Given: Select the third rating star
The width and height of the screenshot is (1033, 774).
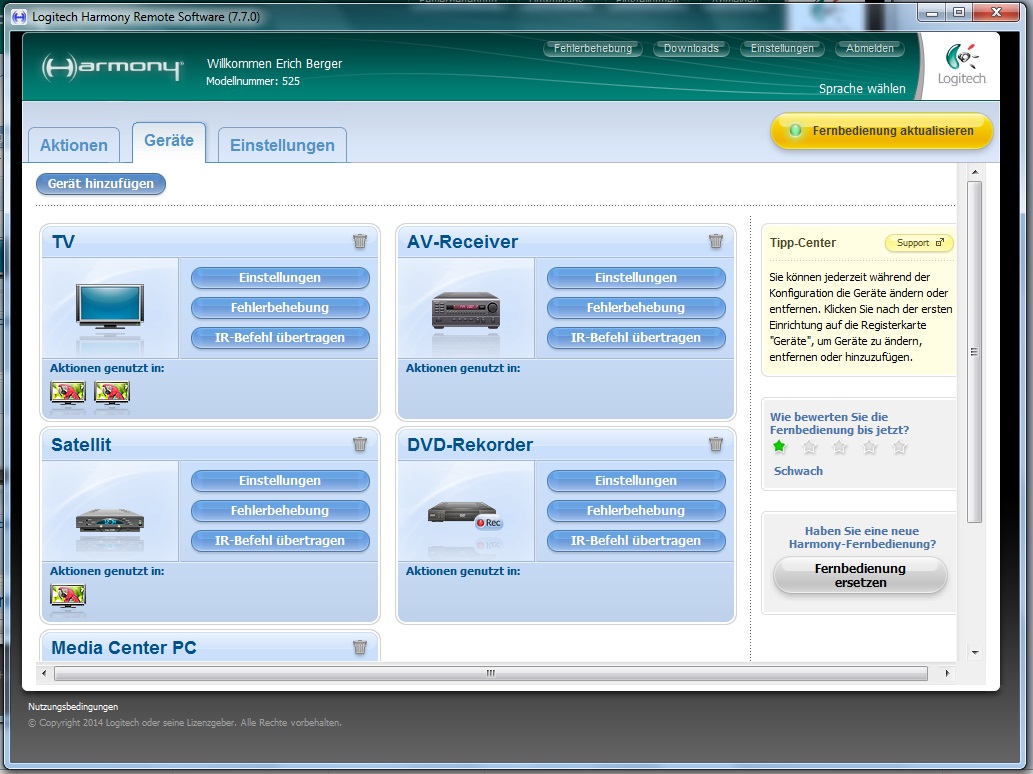Looking at the screenshot, I should [x=840, y=447].
